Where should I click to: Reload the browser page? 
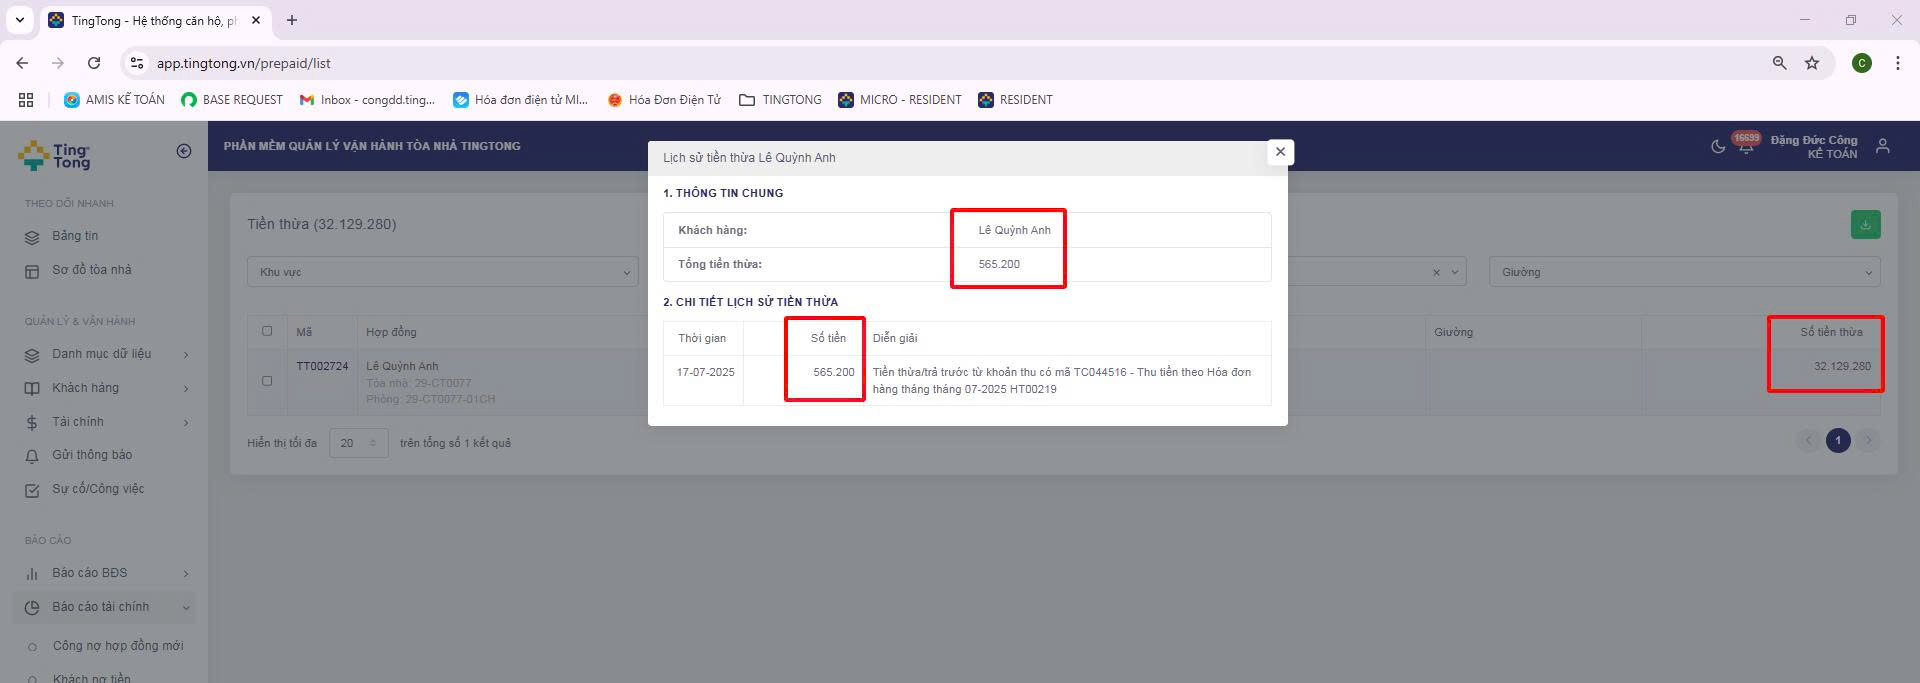coord(94,63)
